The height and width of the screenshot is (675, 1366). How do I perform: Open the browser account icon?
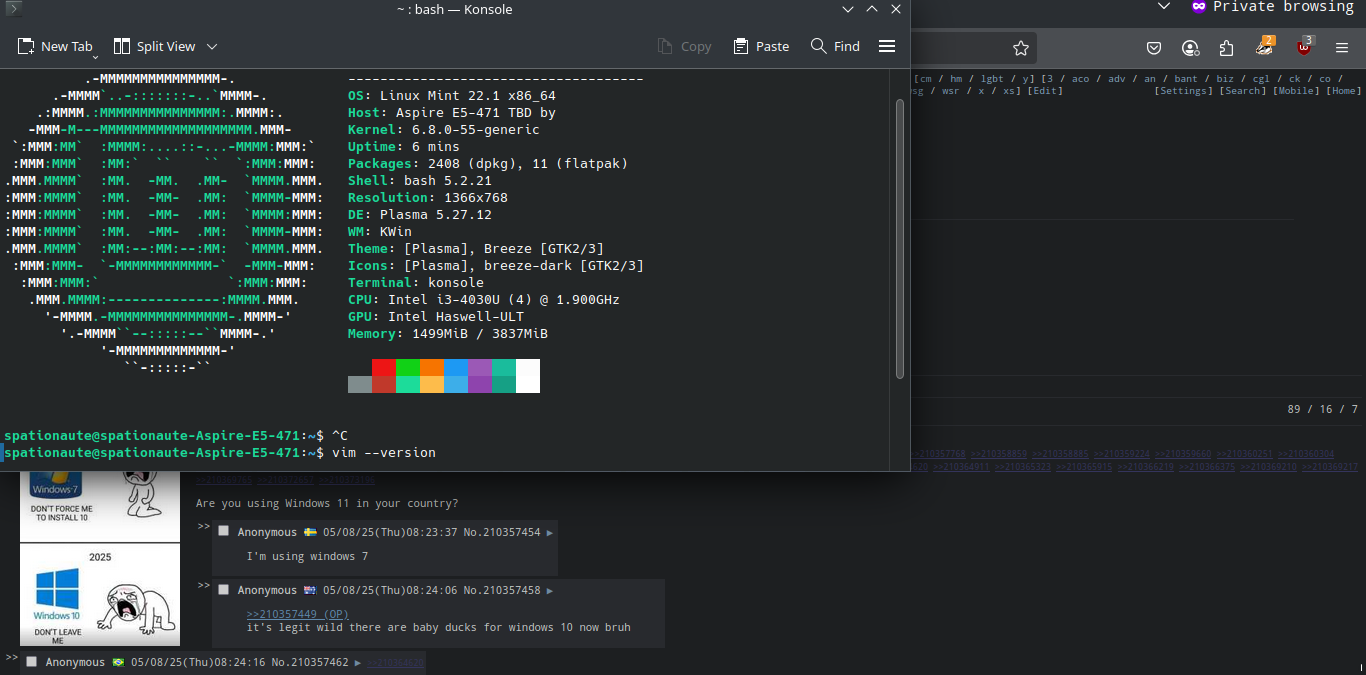[1190, 48]
